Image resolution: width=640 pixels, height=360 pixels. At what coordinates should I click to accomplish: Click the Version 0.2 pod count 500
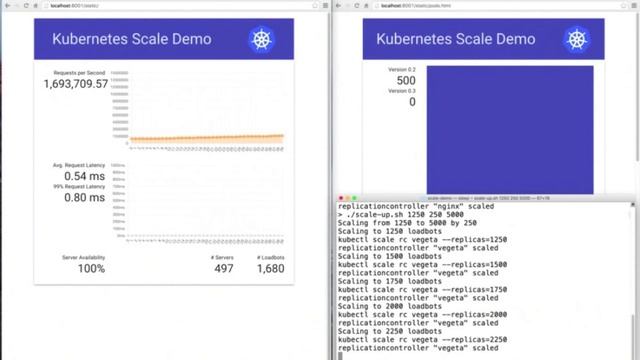(x=406, y=81)
